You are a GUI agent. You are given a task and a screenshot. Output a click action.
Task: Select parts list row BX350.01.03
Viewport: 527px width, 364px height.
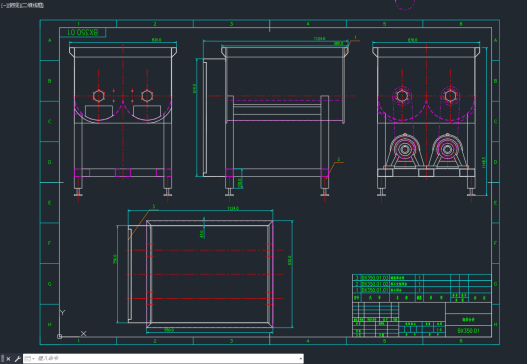[x=422, y=278]
